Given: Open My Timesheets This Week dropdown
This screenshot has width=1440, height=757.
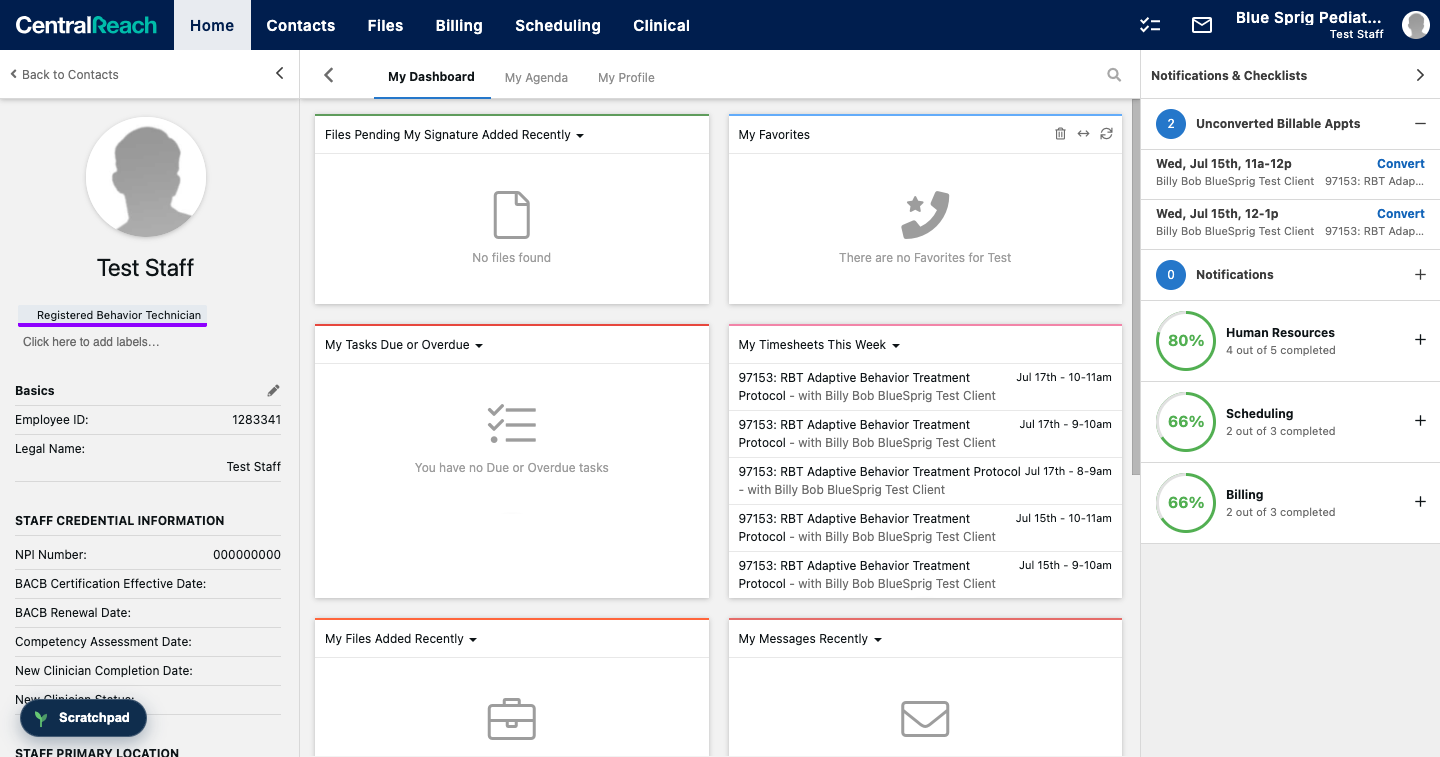Looking at the screenshot, I should coord(819,345).
